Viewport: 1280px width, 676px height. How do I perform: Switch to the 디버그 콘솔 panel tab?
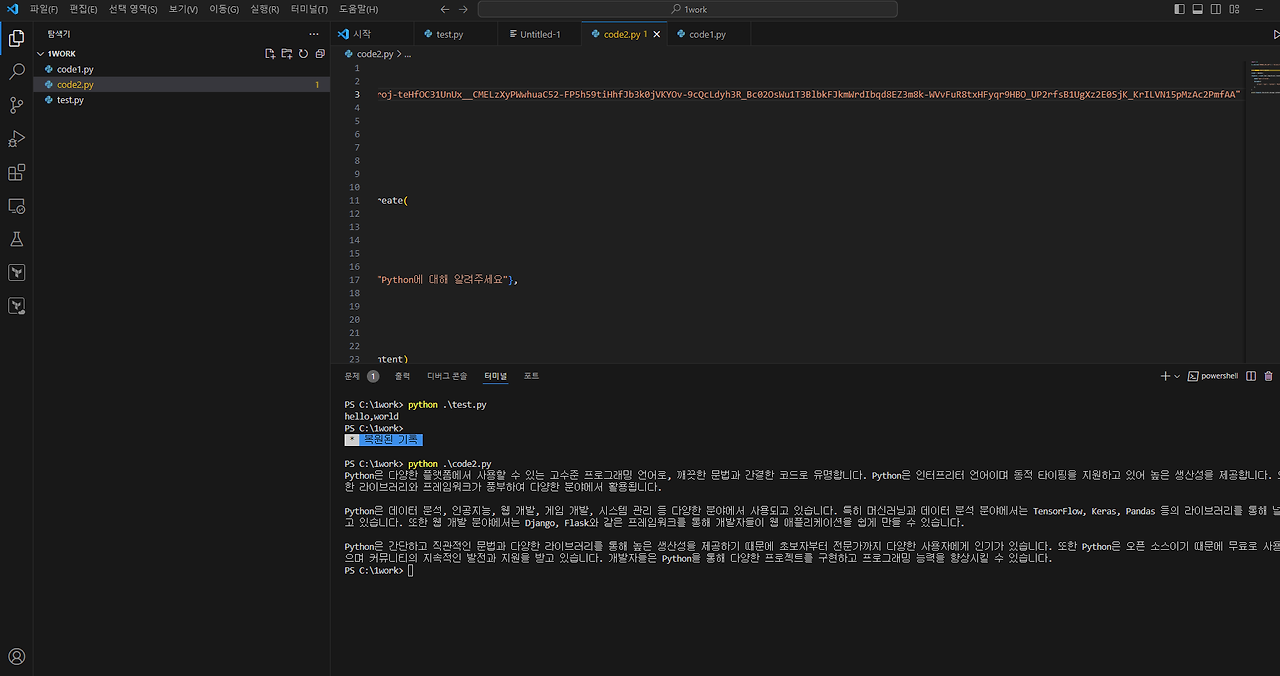point(447,376)
